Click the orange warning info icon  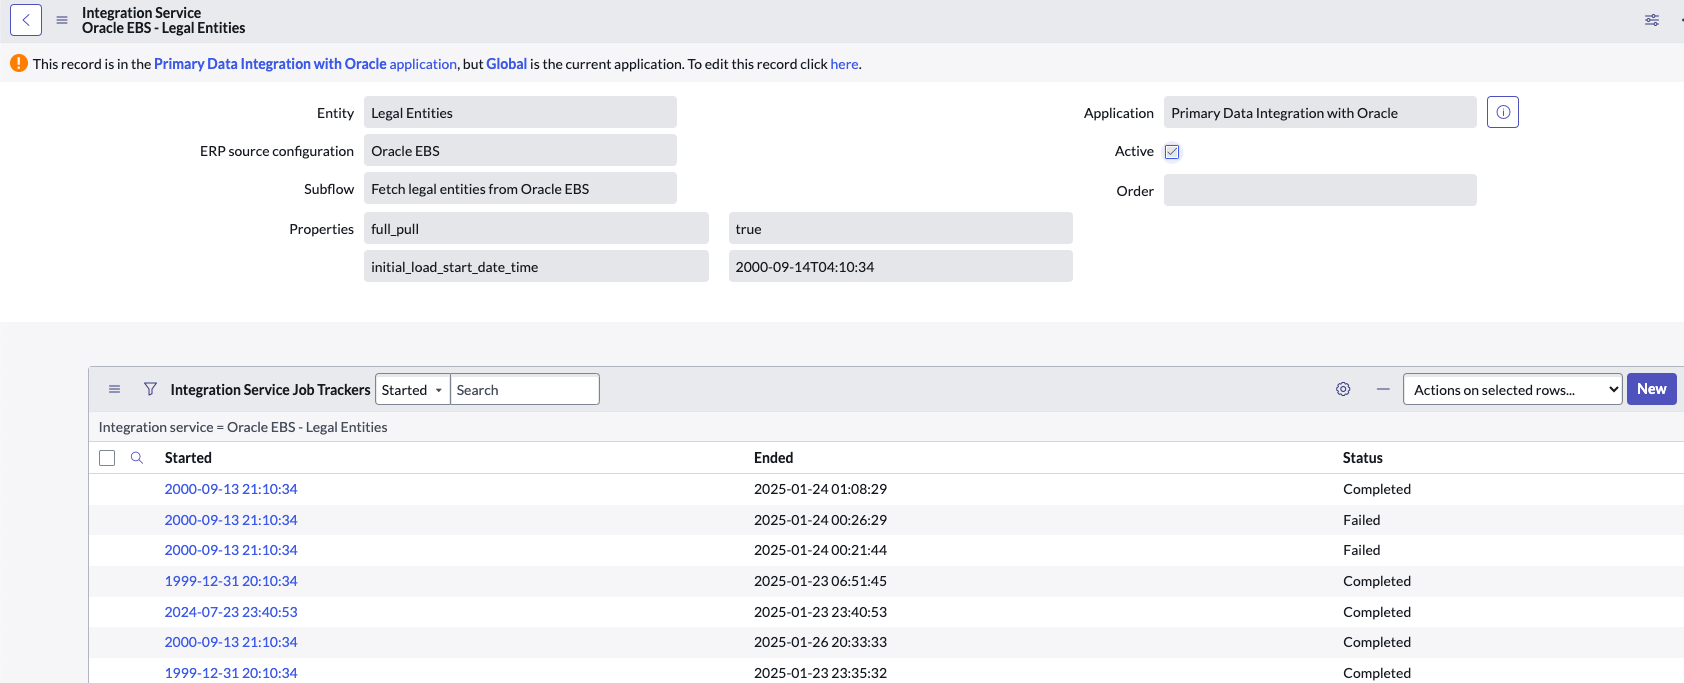(19, 63)
